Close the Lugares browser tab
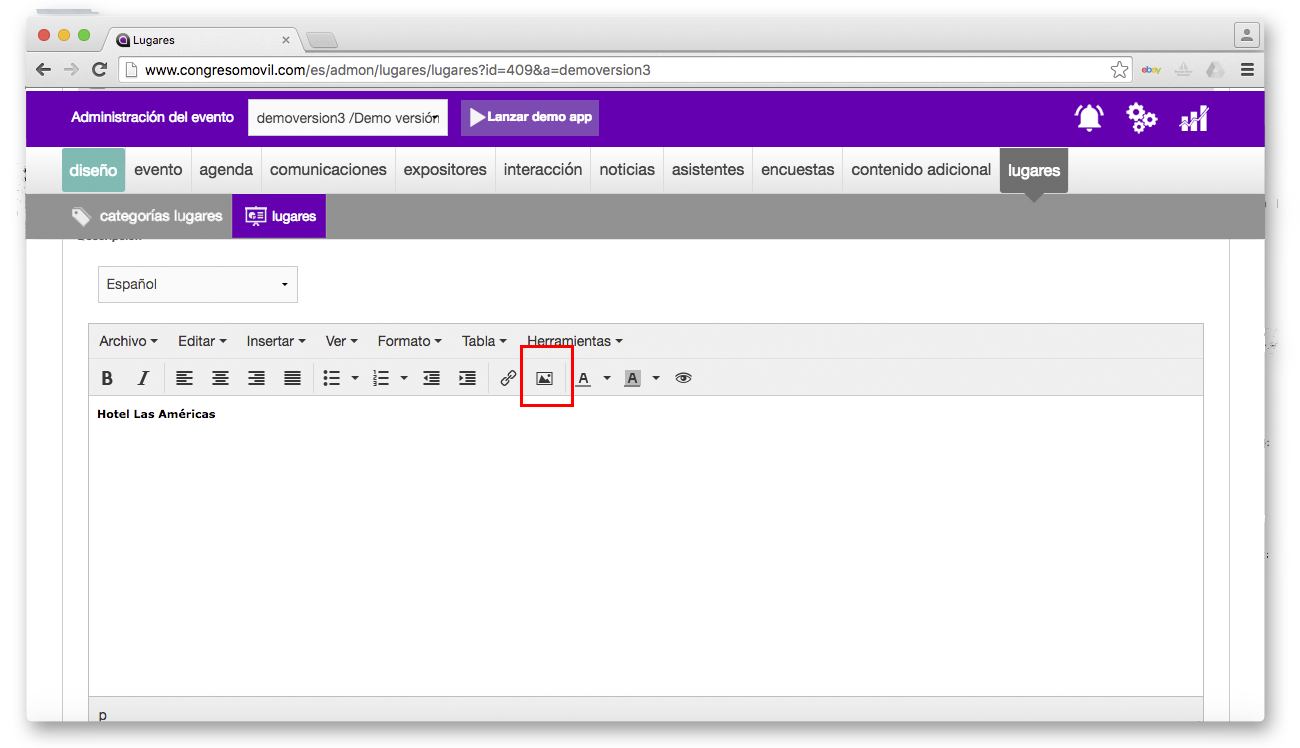1300x748 pixels. click(x=286, y=40)
